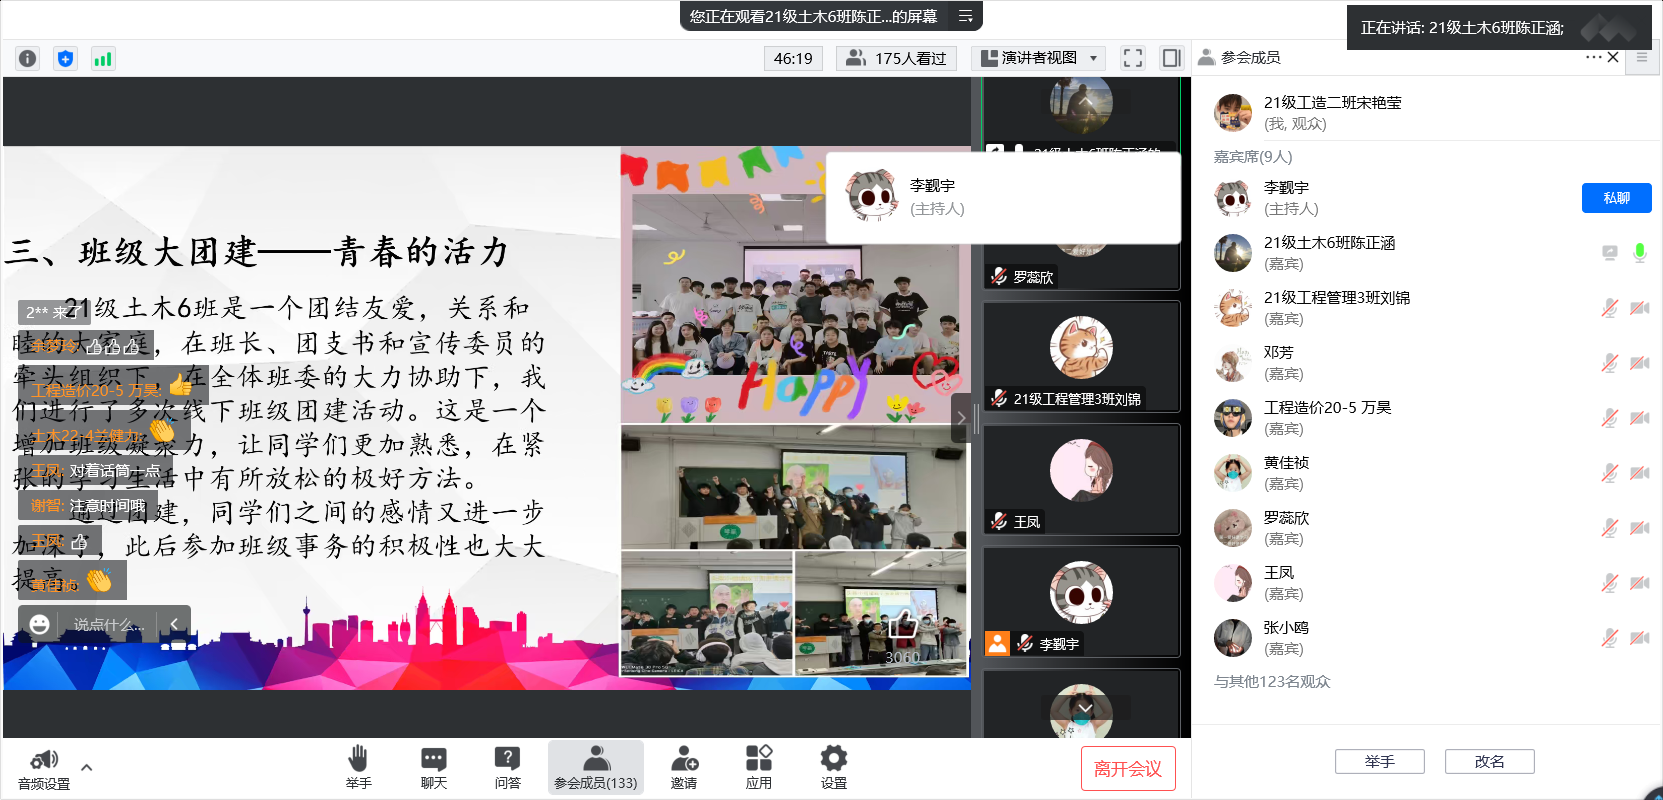1663x800 pixels.
Task: Show next video thumbnails down chevron
Action: (x=1084, y=708)
